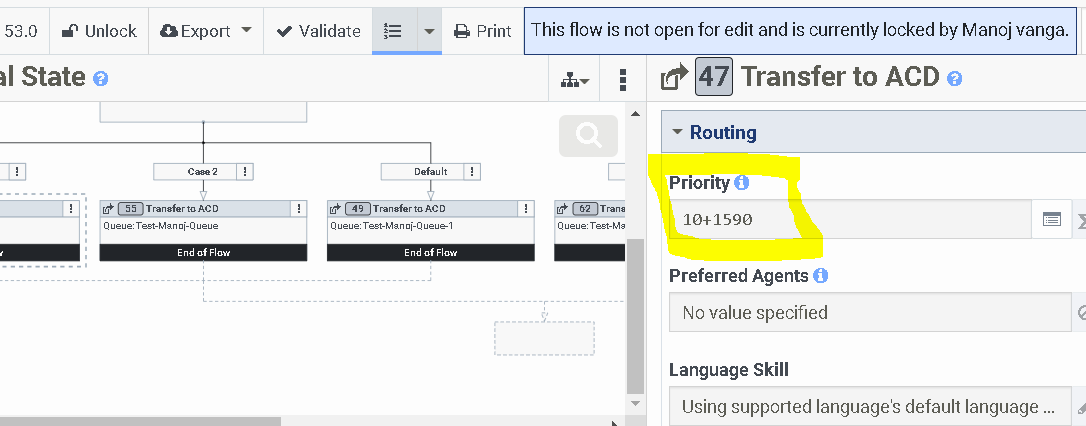Expand the list view options arrow

click(428, 31)
